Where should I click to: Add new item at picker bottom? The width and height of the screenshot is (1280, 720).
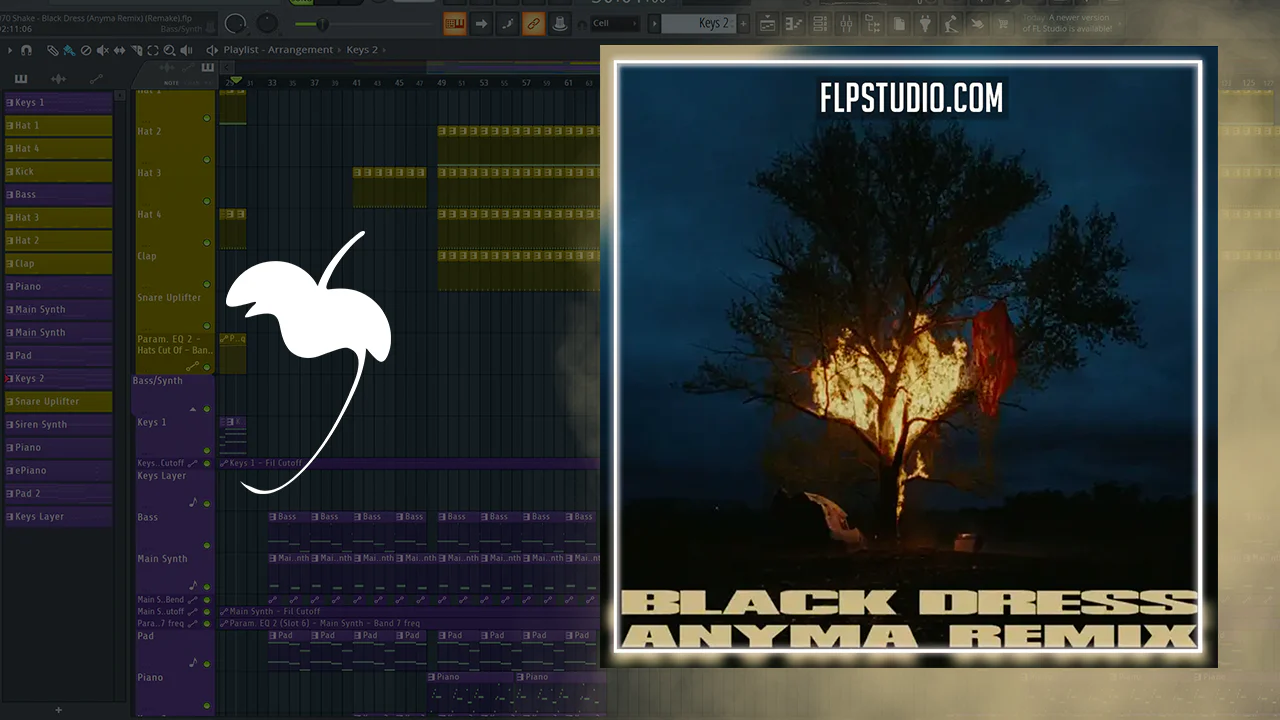tap(58, 710)
